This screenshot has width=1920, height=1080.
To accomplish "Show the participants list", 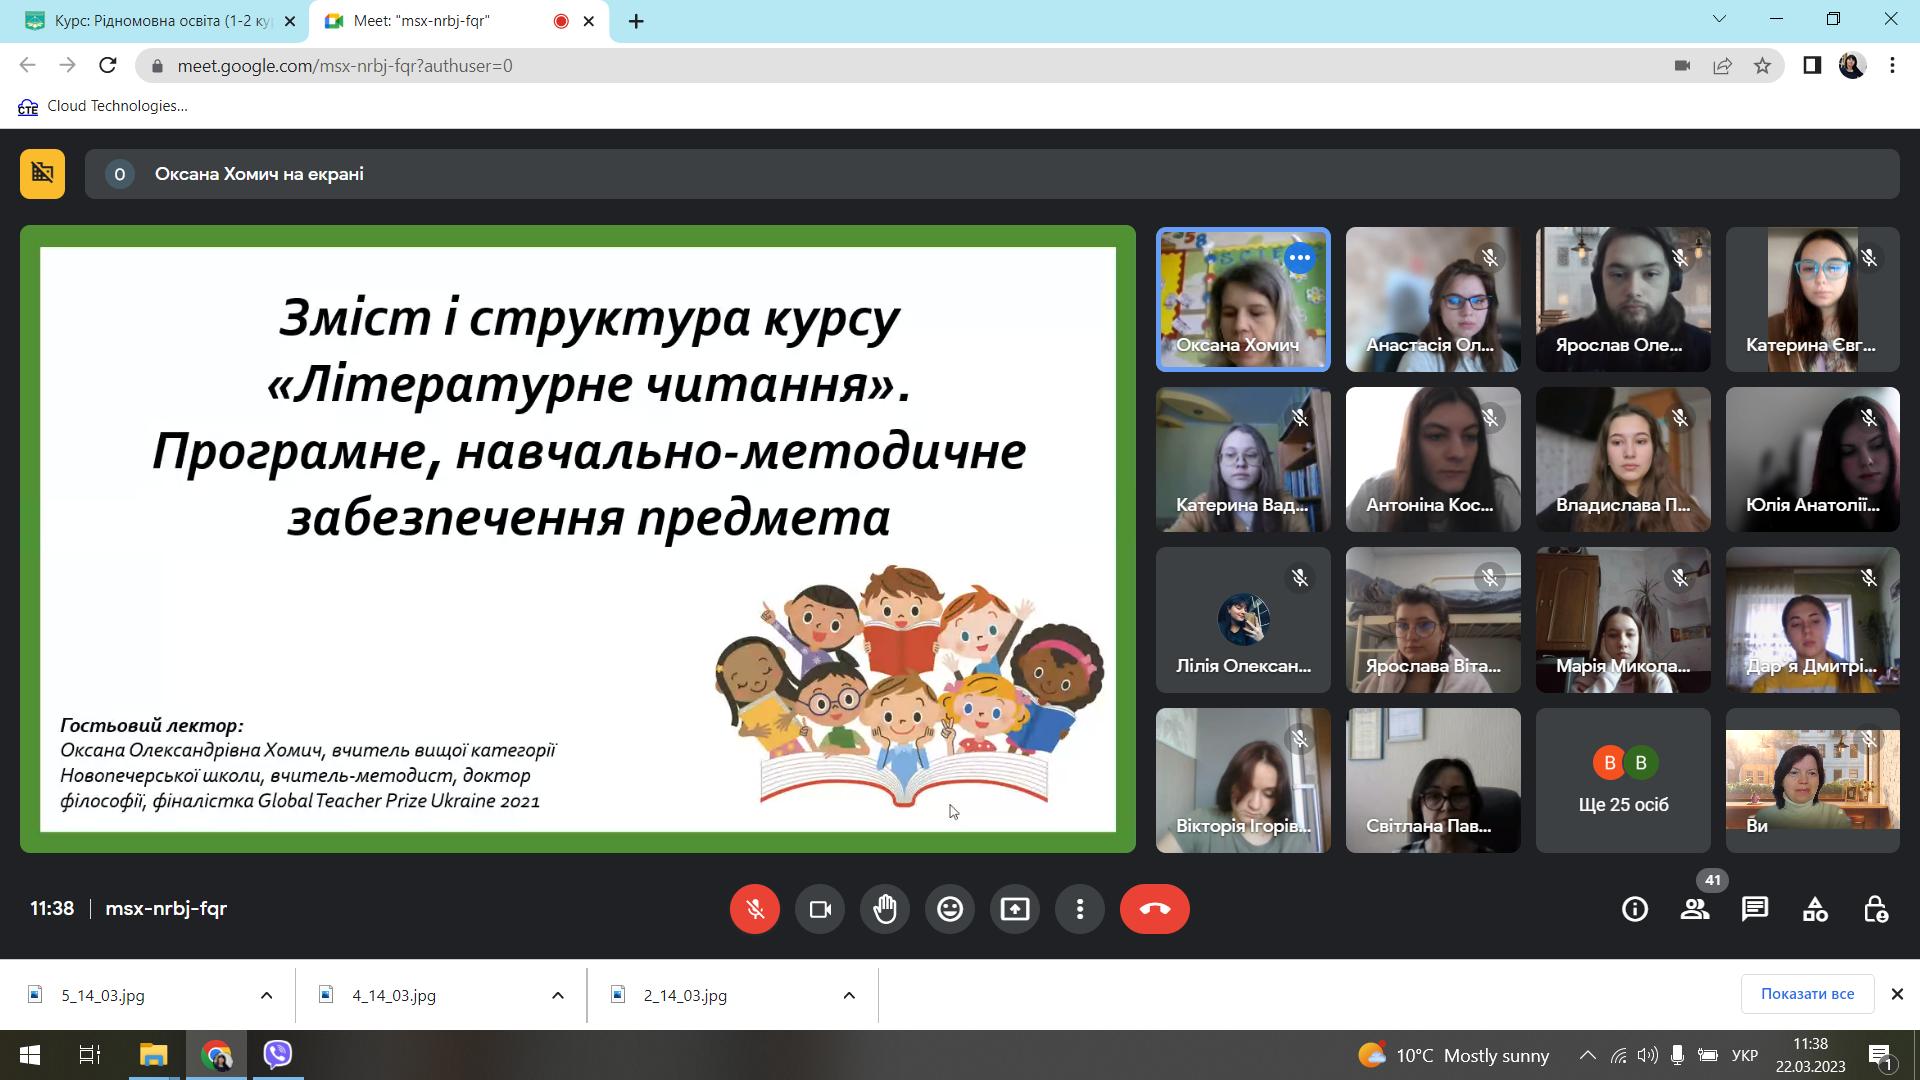I will pos(1695,909).
